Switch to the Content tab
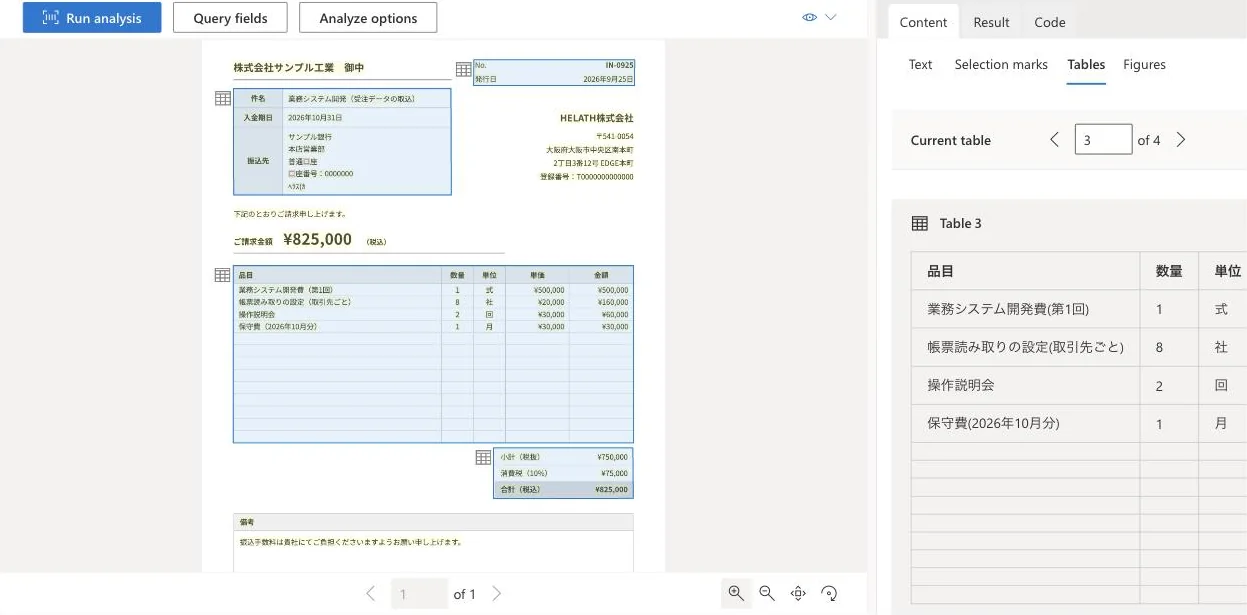The image size is (1247, 615). click(923, 22)
